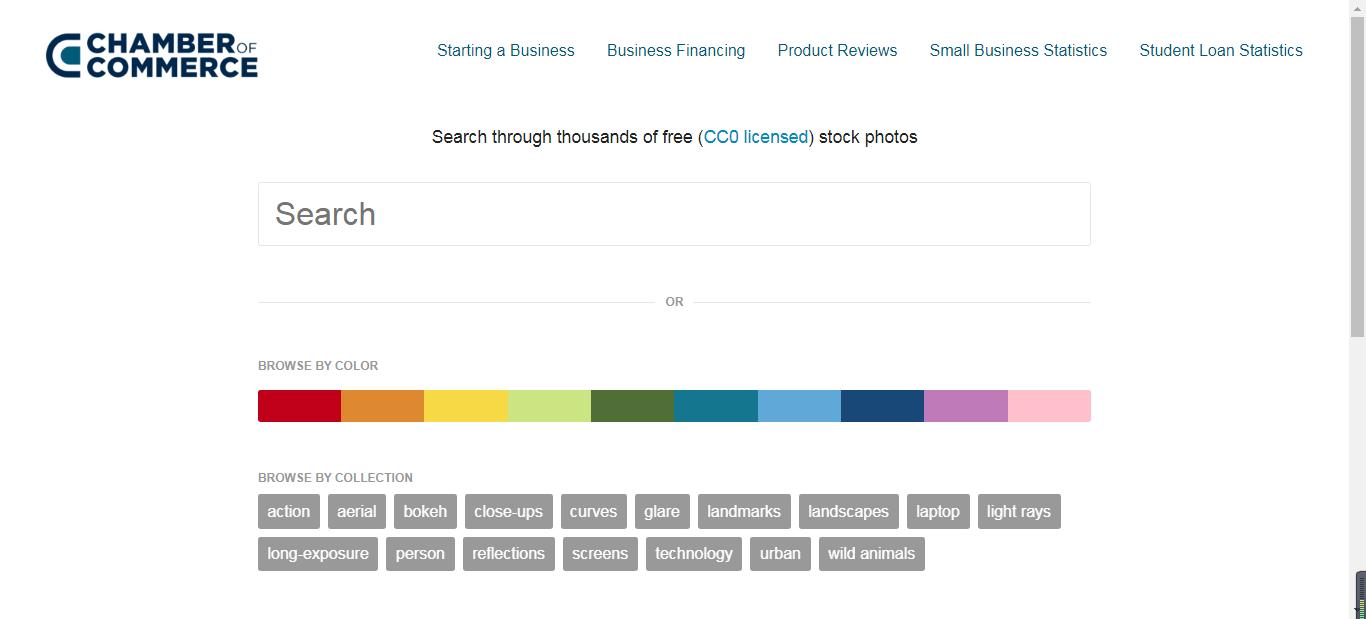Browse by pink color swatch
The width and height of the screenshot is (1366, 619).
coord(1049,406)
